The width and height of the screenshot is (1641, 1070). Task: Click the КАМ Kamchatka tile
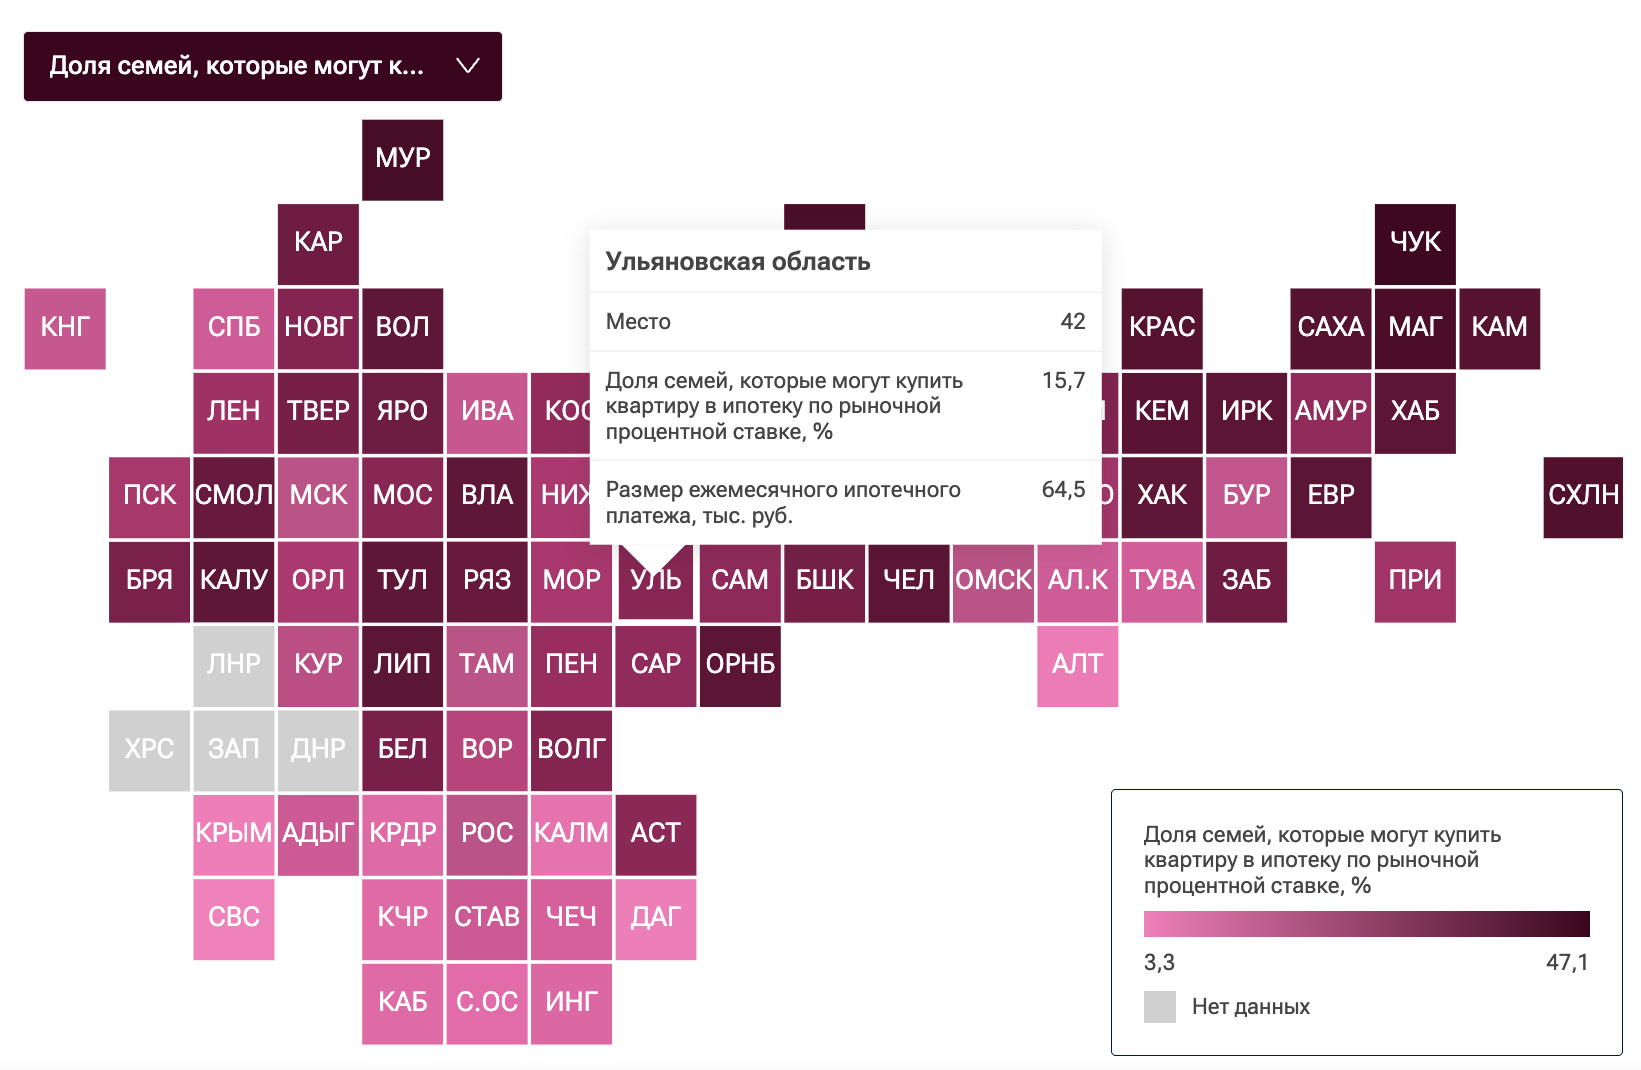[x=1499, y=328]
